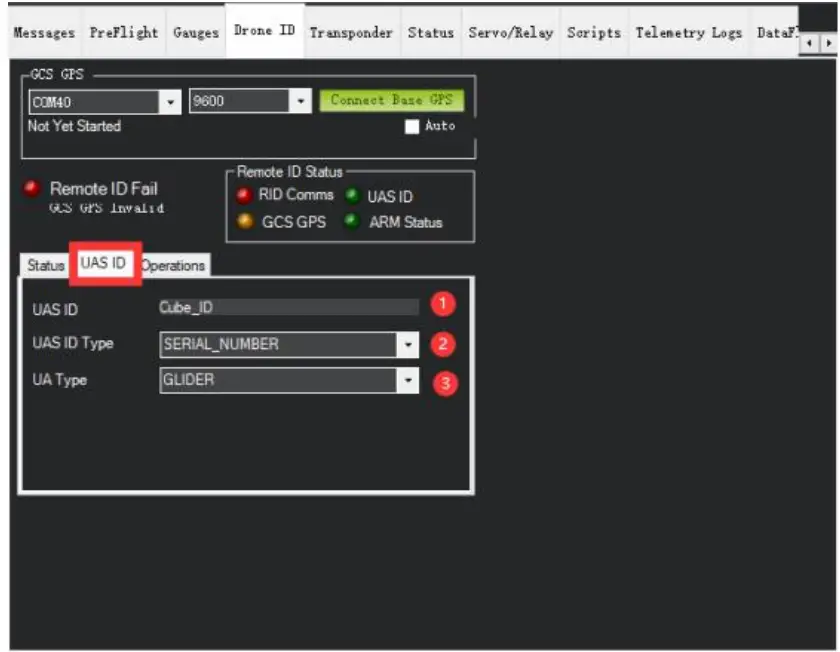
Task: Click the green ARM Status light
Action: pos(351,221)
